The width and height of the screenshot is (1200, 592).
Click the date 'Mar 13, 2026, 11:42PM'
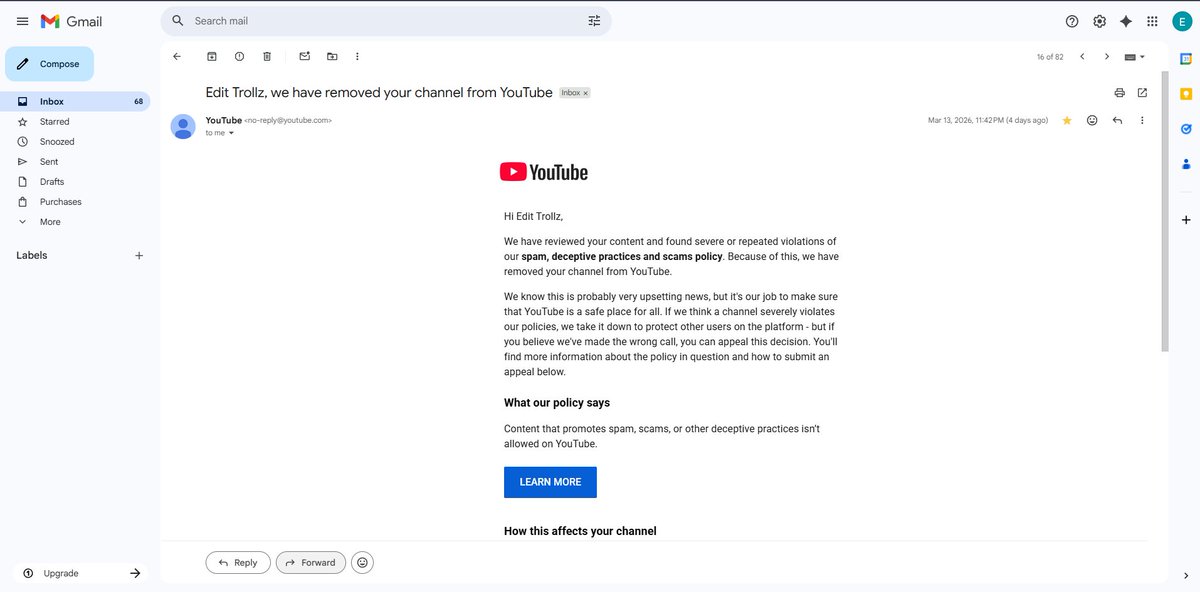(969, 120)
